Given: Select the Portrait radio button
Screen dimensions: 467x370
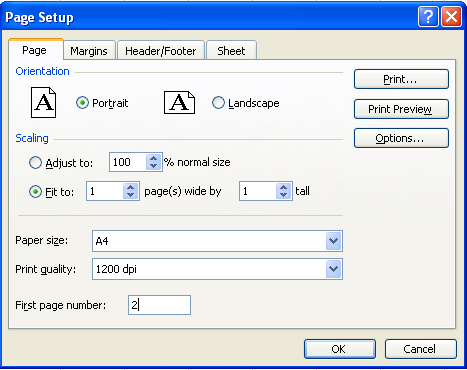Looking at the screenshot, I should (82, 103).
